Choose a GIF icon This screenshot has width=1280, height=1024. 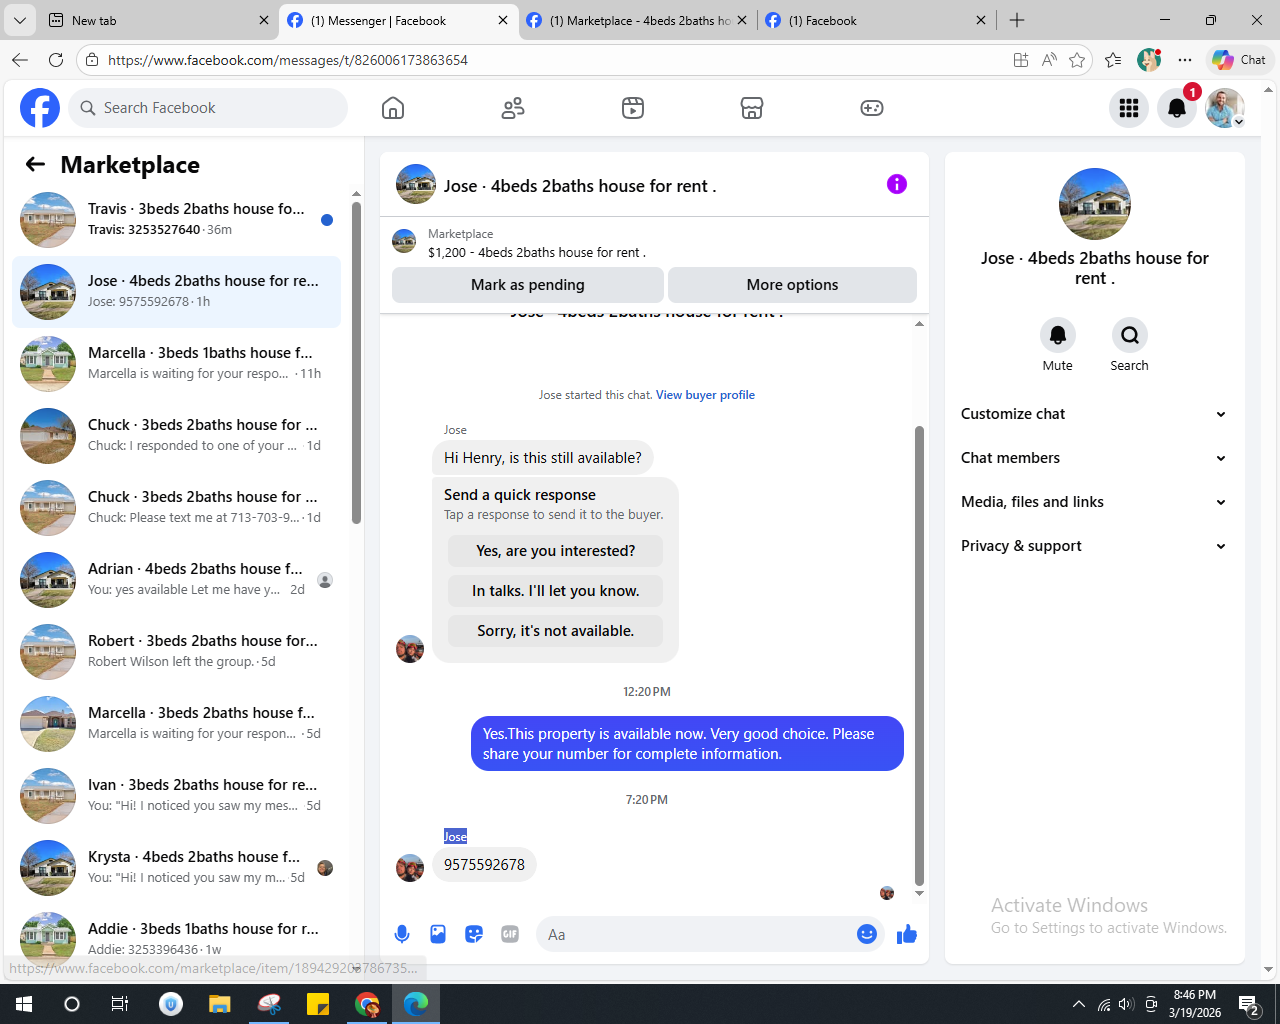(510, 934)
